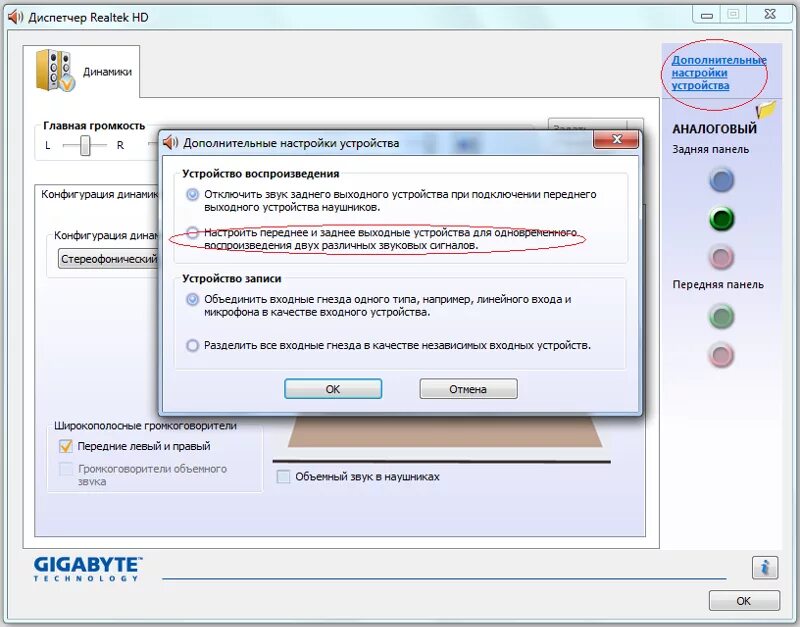800x627 pixels.
Task: Click the pink front panel jack
Action: coord(721,355)
